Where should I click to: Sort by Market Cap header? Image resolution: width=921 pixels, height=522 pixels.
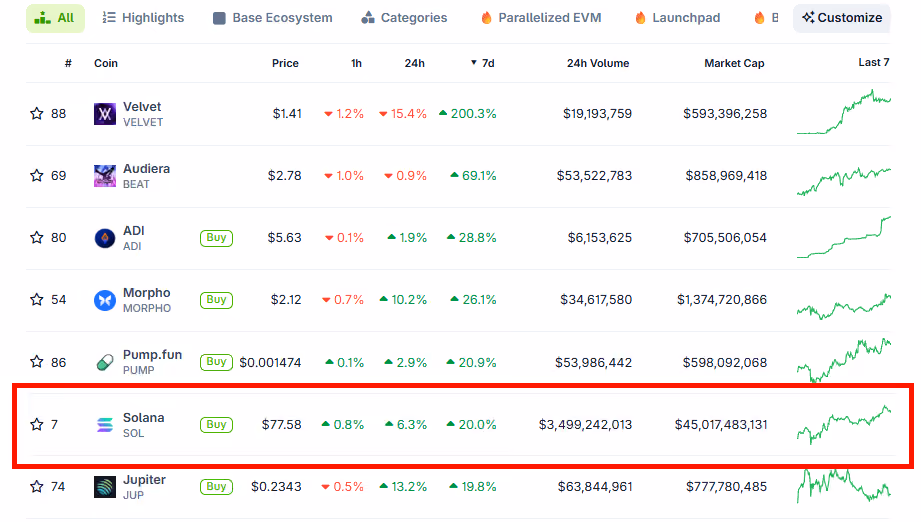coord(734,63)
